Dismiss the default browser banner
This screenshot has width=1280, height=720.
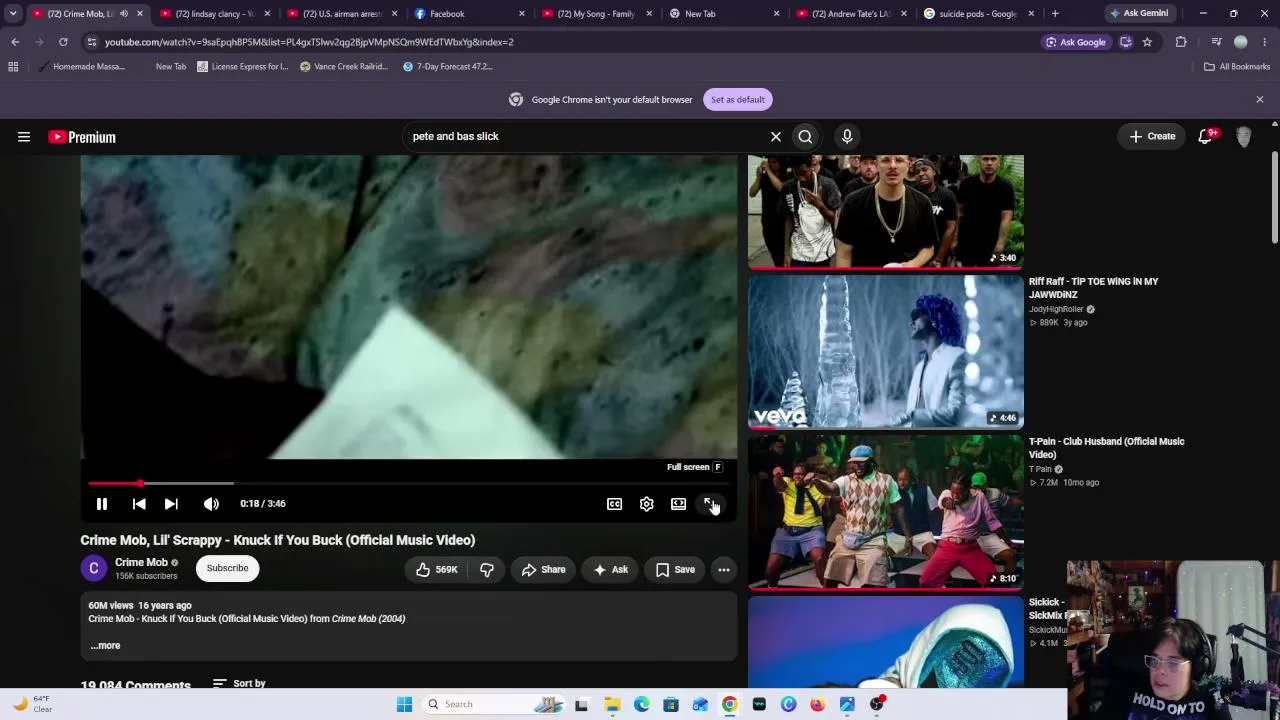coord(1260,99)
